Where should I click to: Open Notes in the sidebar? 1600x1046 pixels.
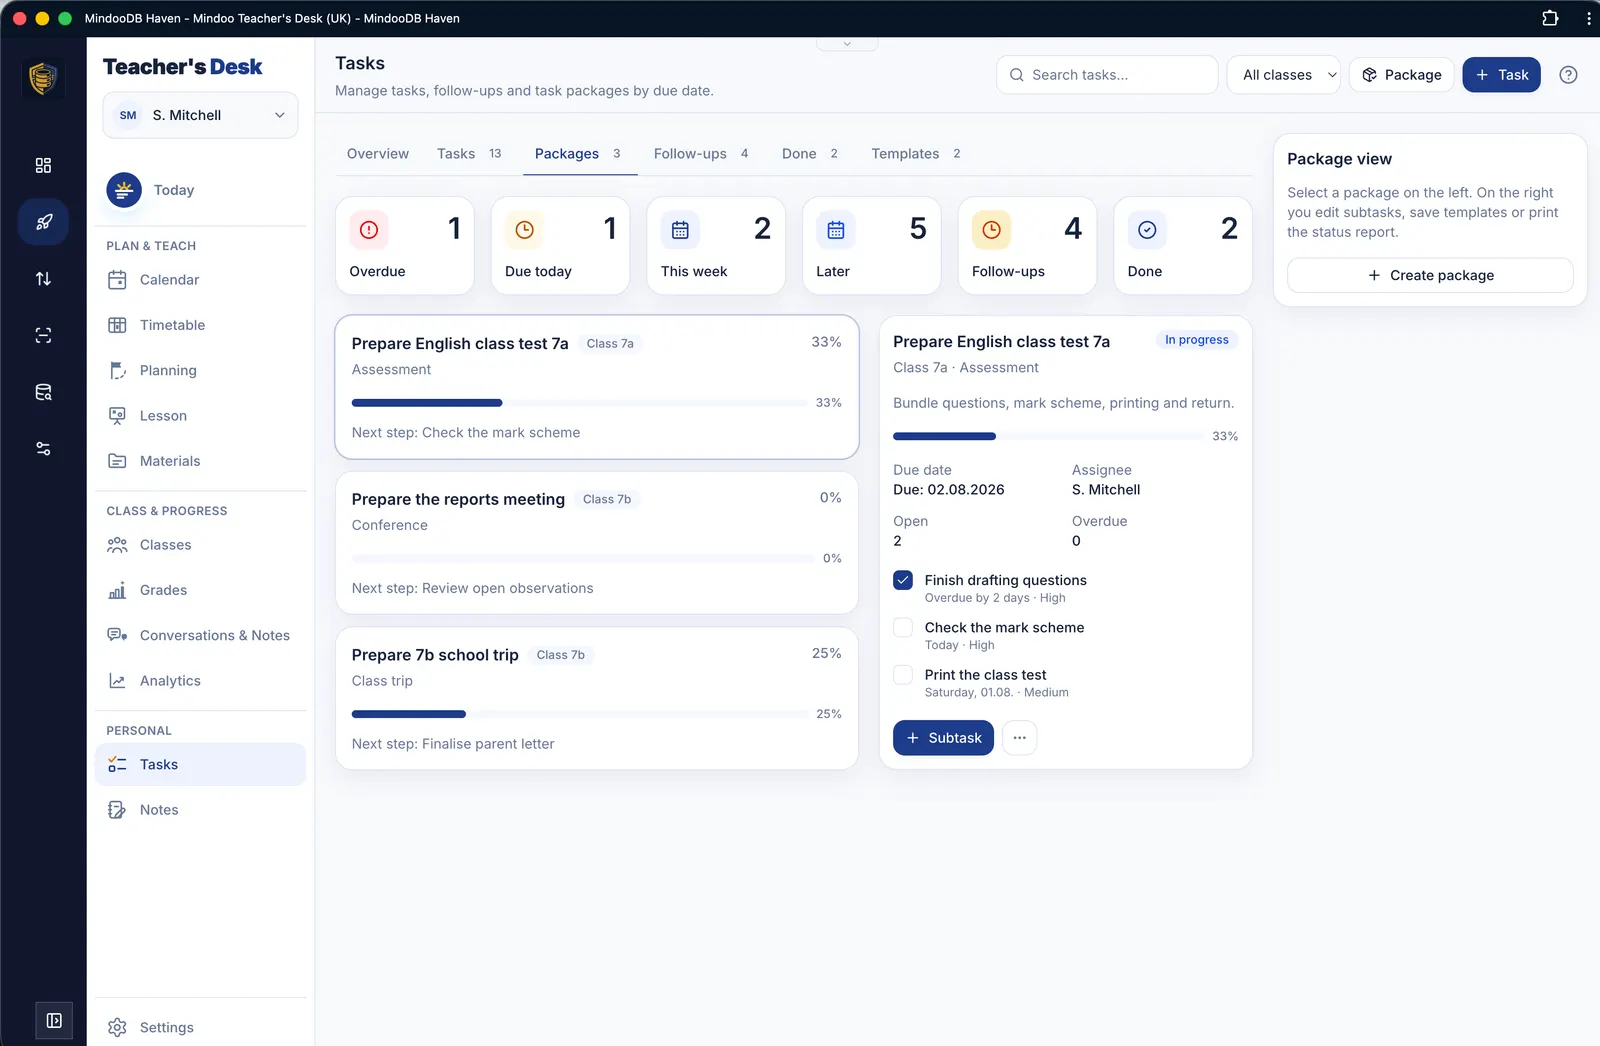pos(200,810)
